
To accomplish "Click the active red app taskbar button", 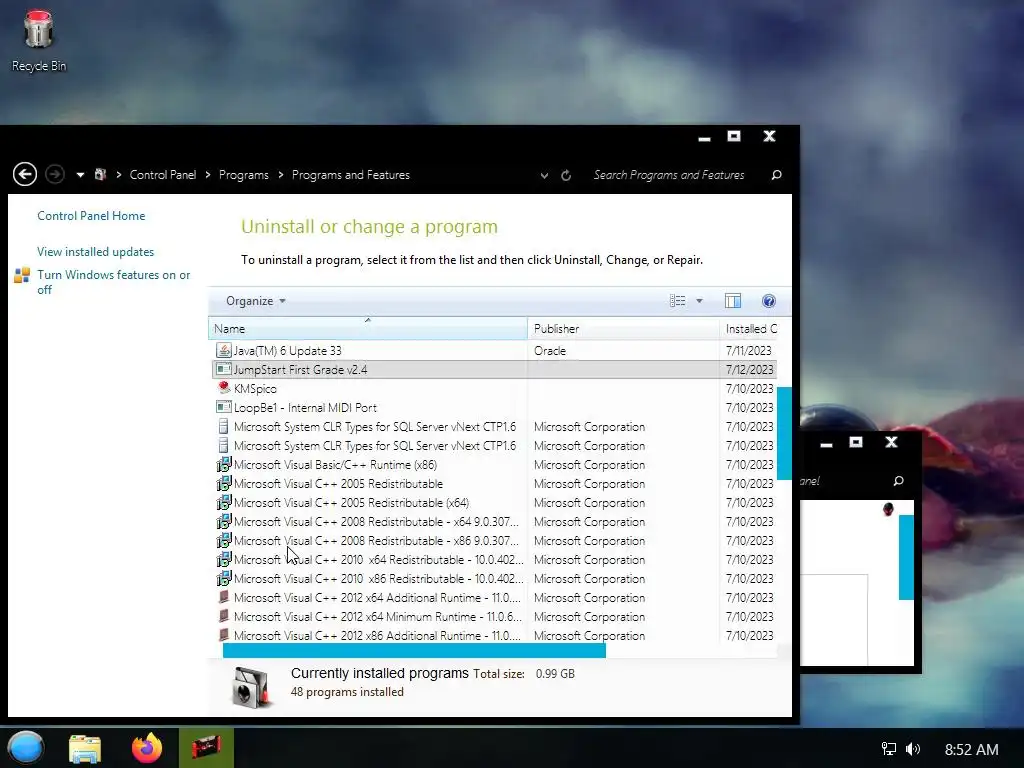I will coord(206,748).
